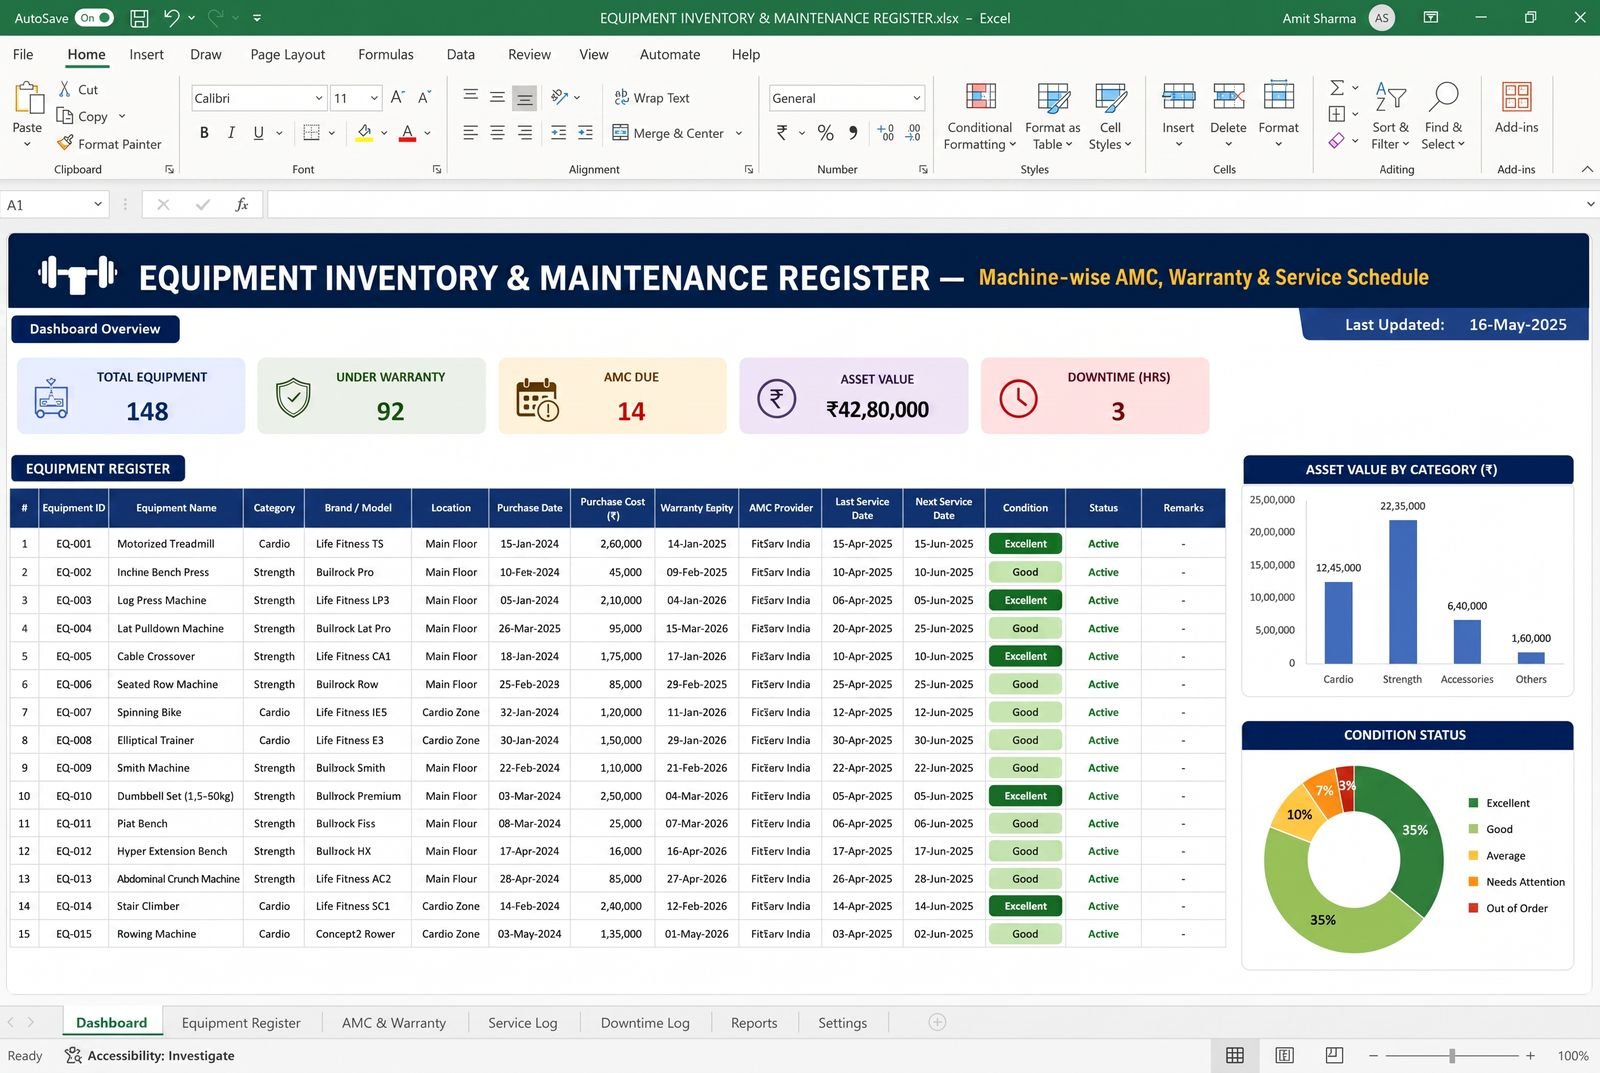
Task: Click the Add-ins icon
Action: point(1516,97)
